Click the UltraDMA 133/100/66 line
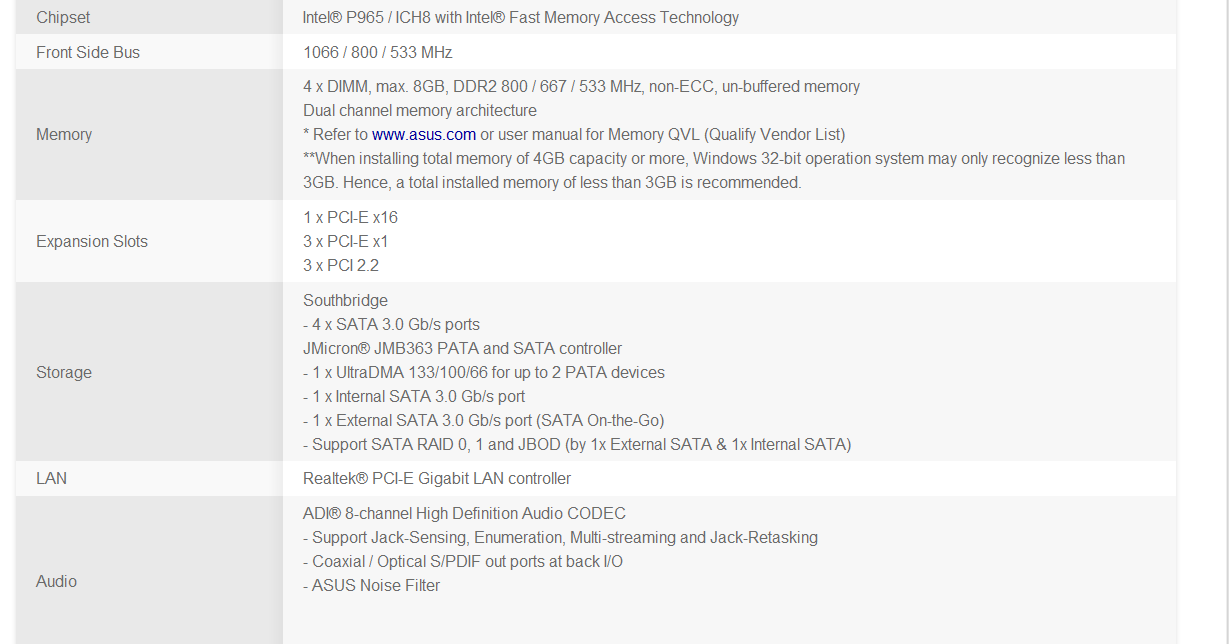Viewport: 1230px width, 644px height. point(484,372)
